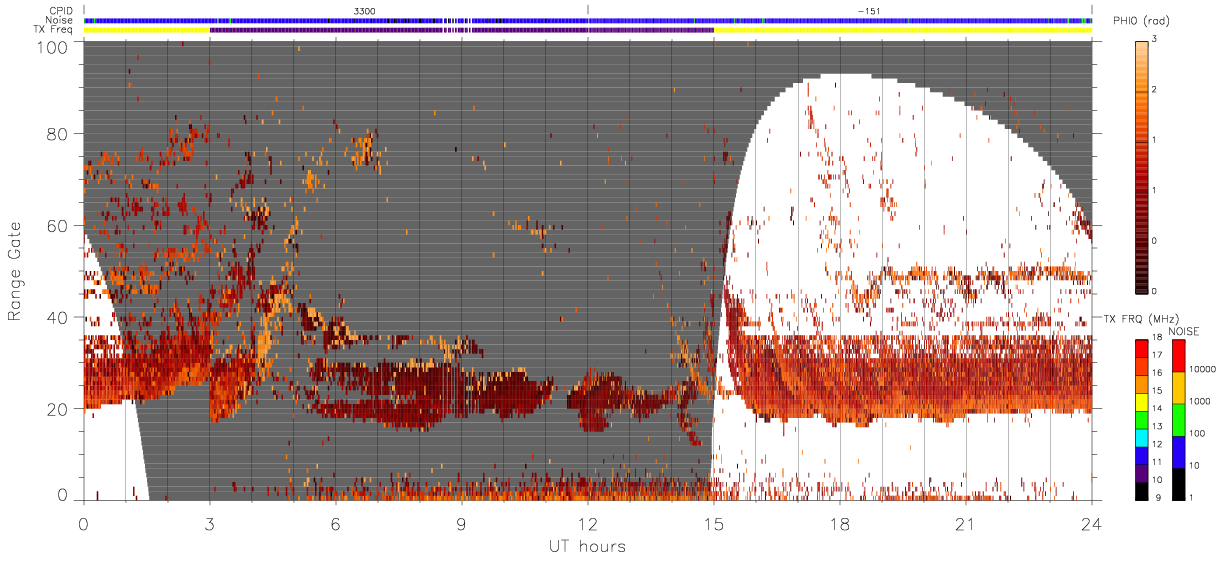This screenshot has height=567, width=1228.
Task: Pick the blue swatch in NOISE legend
Action: coord(1178,452)
